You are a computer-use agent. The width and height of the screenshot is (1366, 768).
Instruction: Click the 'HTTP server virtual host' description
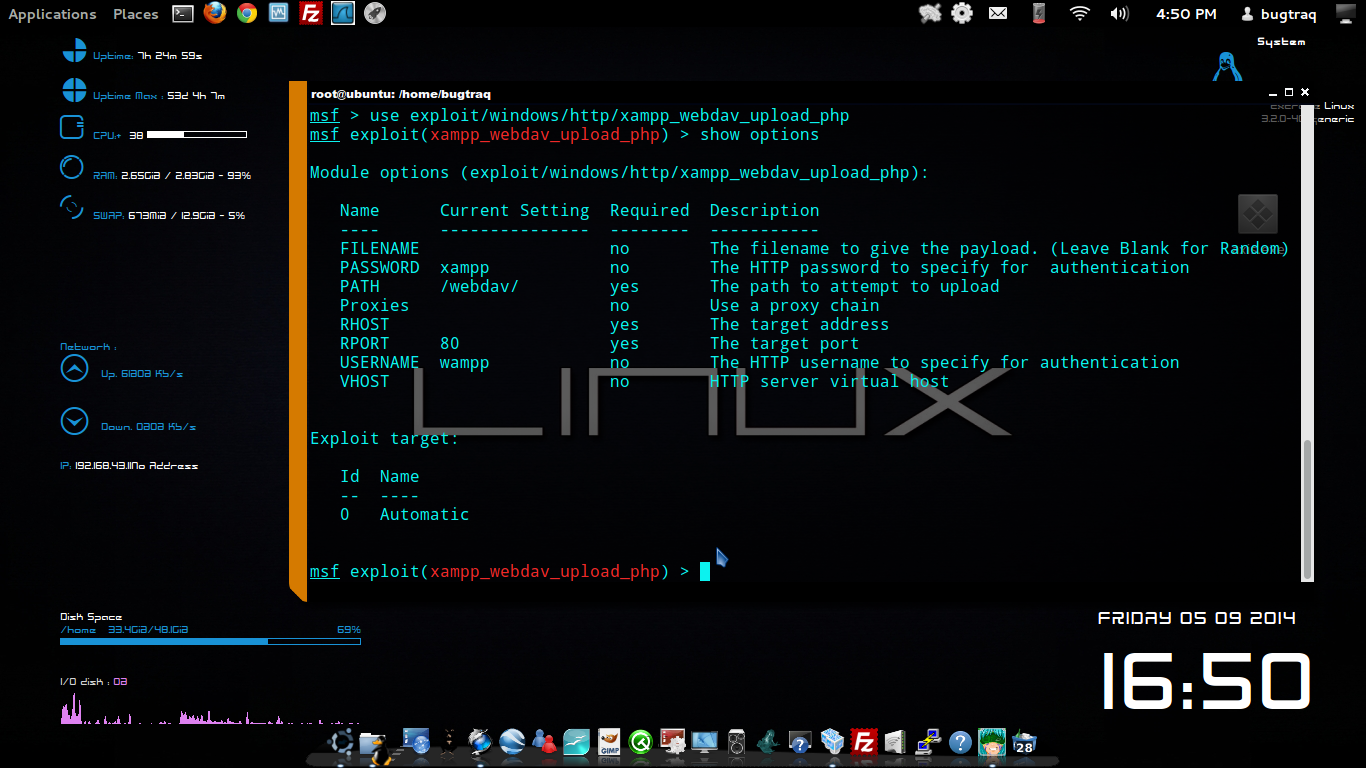(830, 381)
